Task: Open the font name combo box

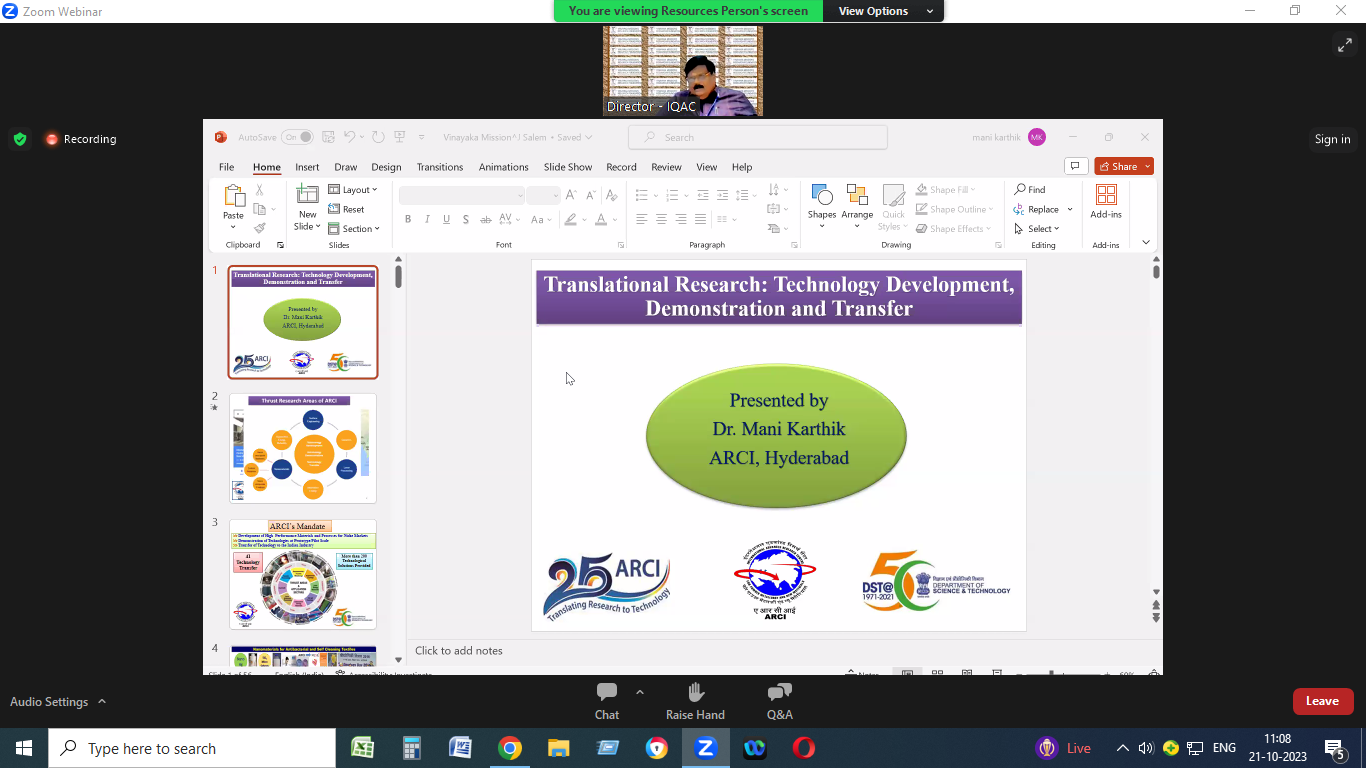Action: [x=462, y=195]
